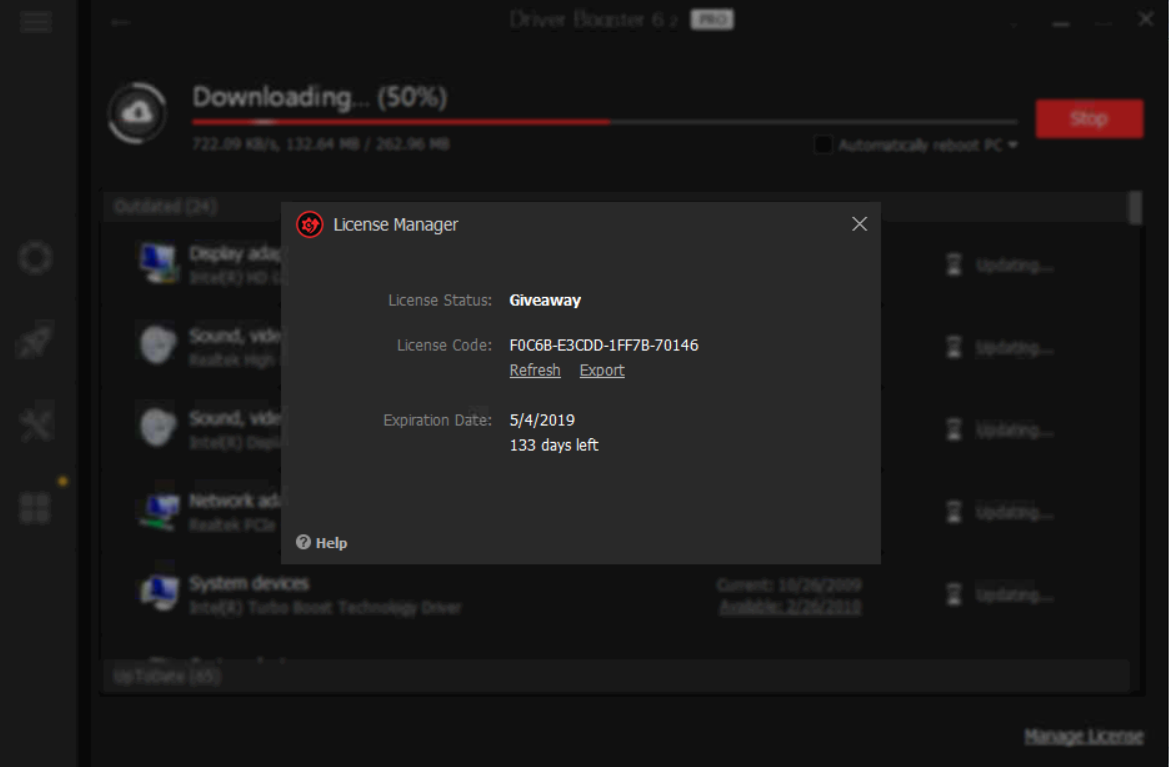Click the Refresh link under License Code
Screen dimensions: 1169x767
tap(535, 370)
